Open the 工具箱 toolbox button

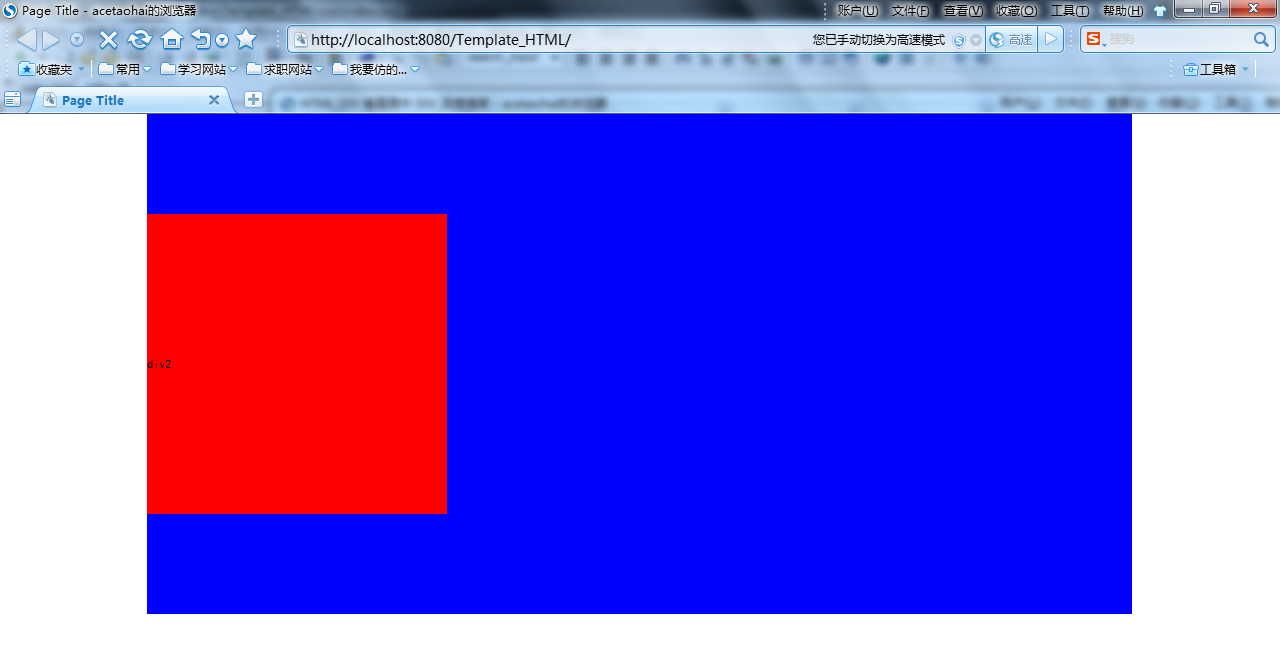tap(1210, 69)
